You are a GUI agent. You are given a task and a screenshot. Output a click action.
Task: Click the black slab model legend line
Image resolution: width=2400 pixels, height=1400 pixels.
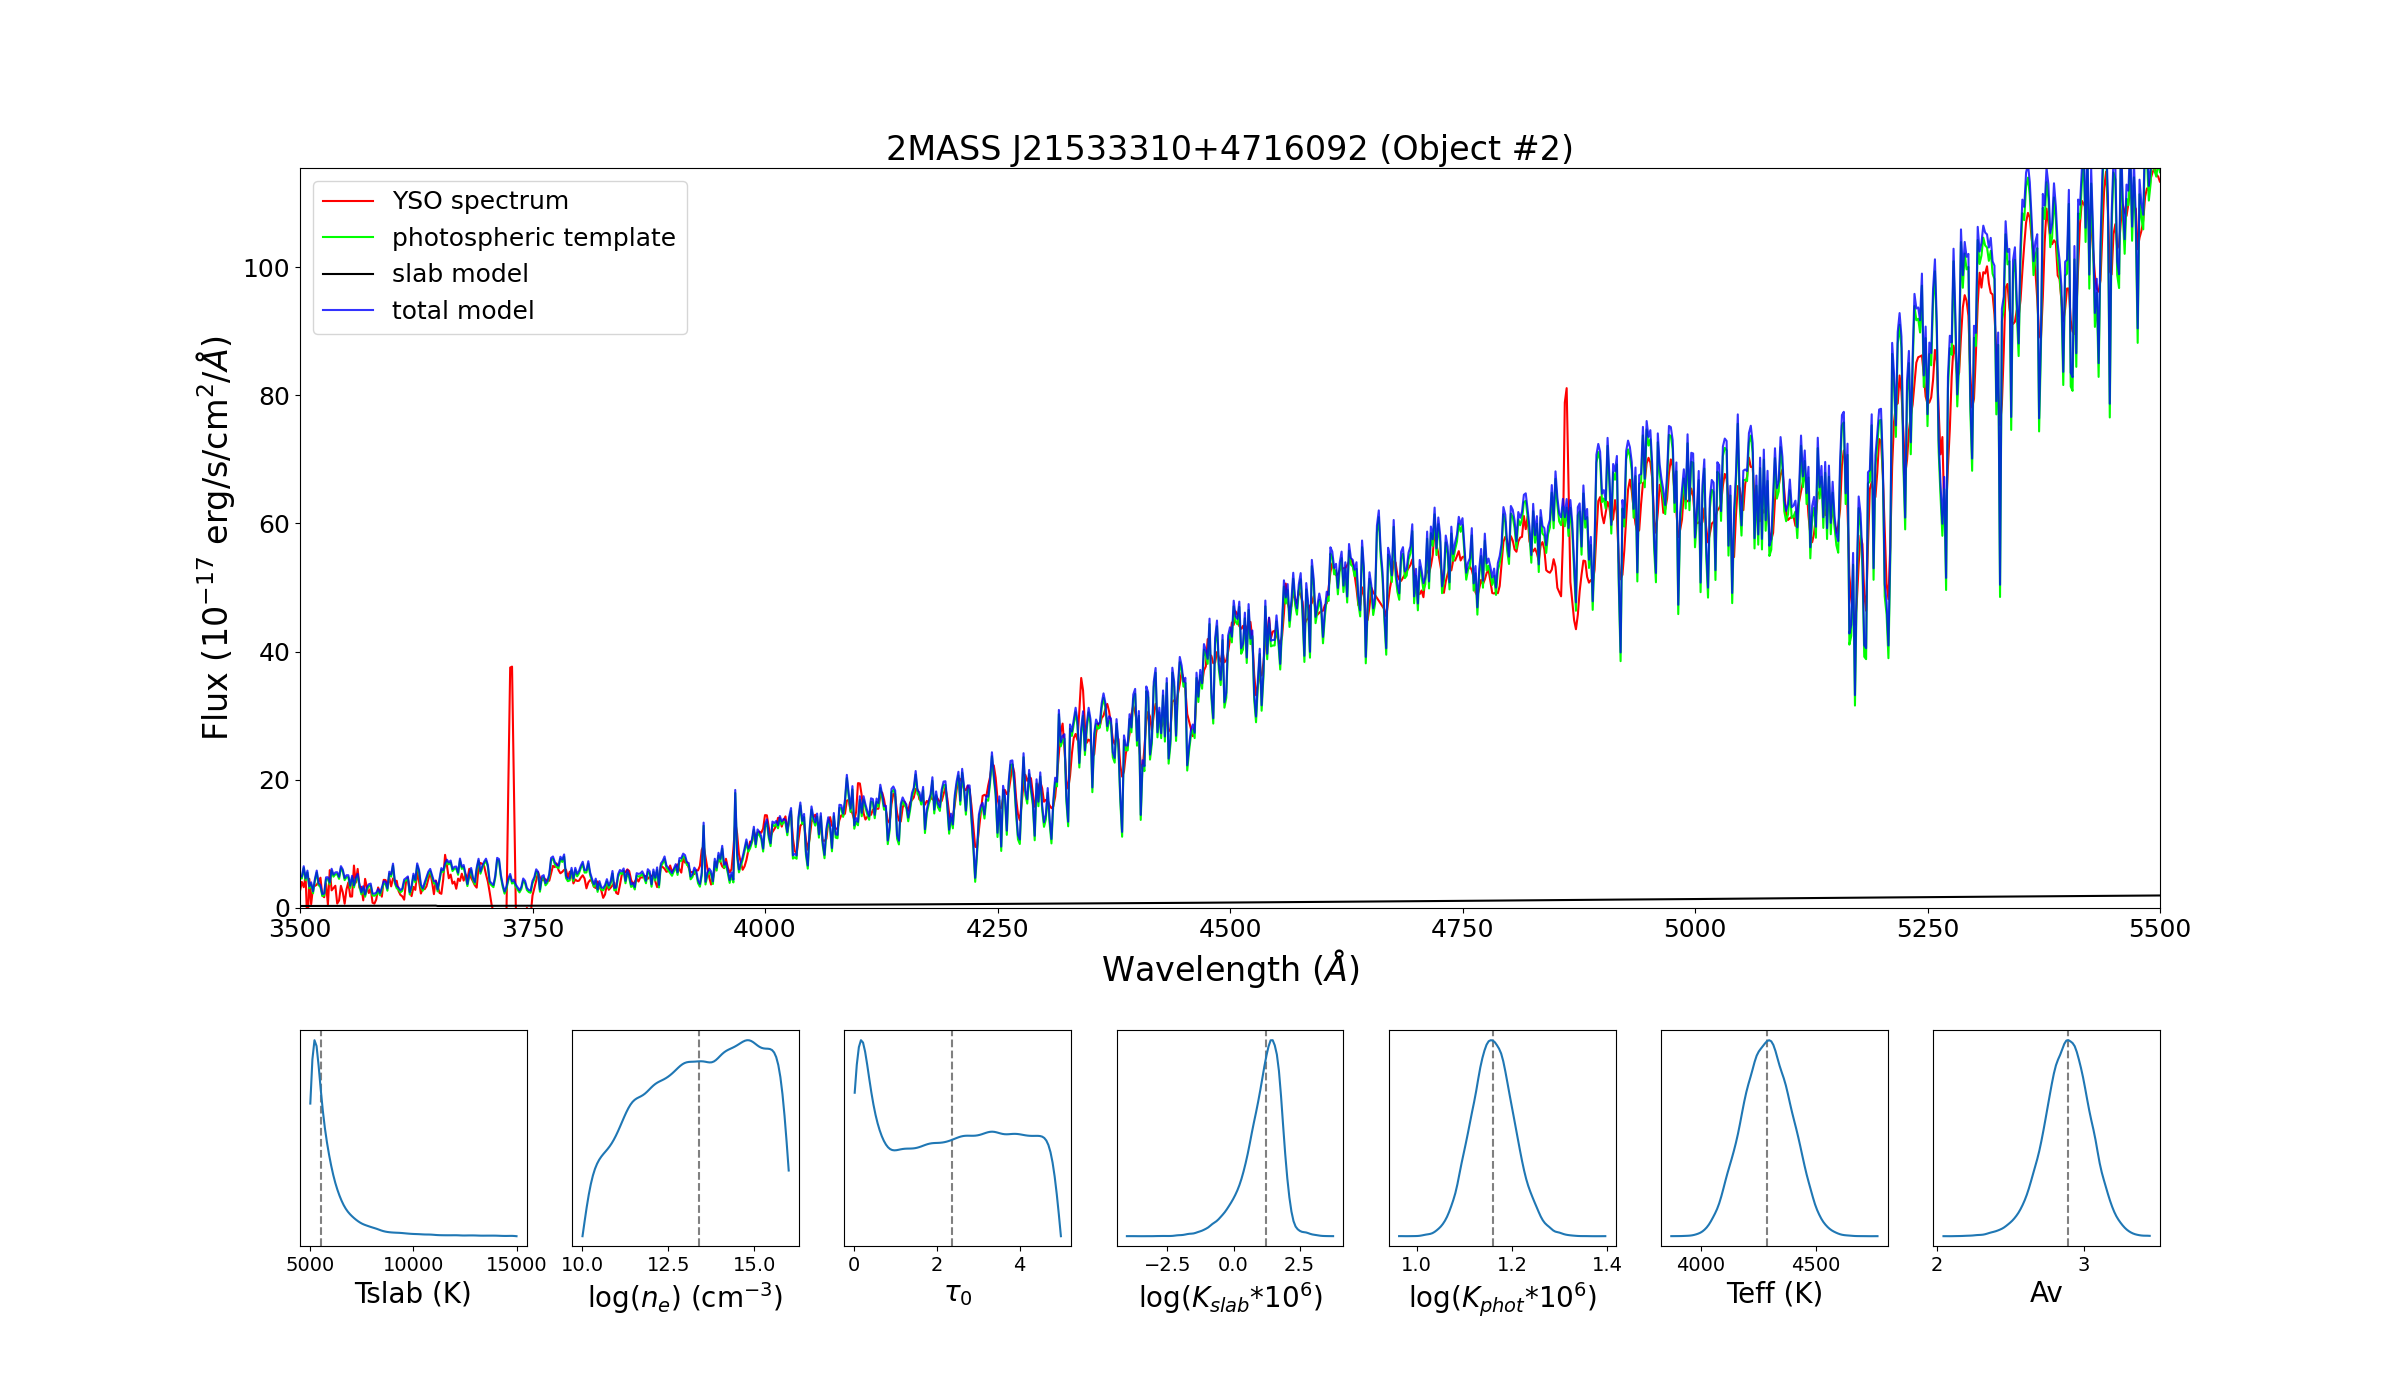(348, 274)
